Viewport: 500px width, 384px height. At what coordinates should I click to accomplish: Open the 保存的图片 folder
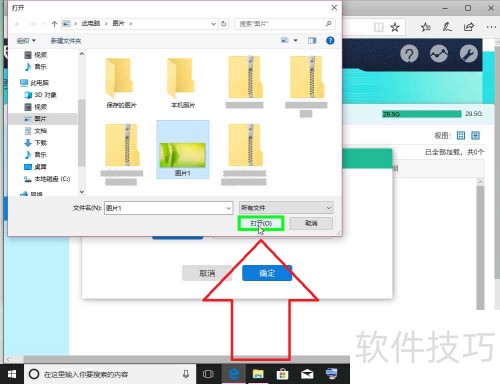tap(121, 83)
